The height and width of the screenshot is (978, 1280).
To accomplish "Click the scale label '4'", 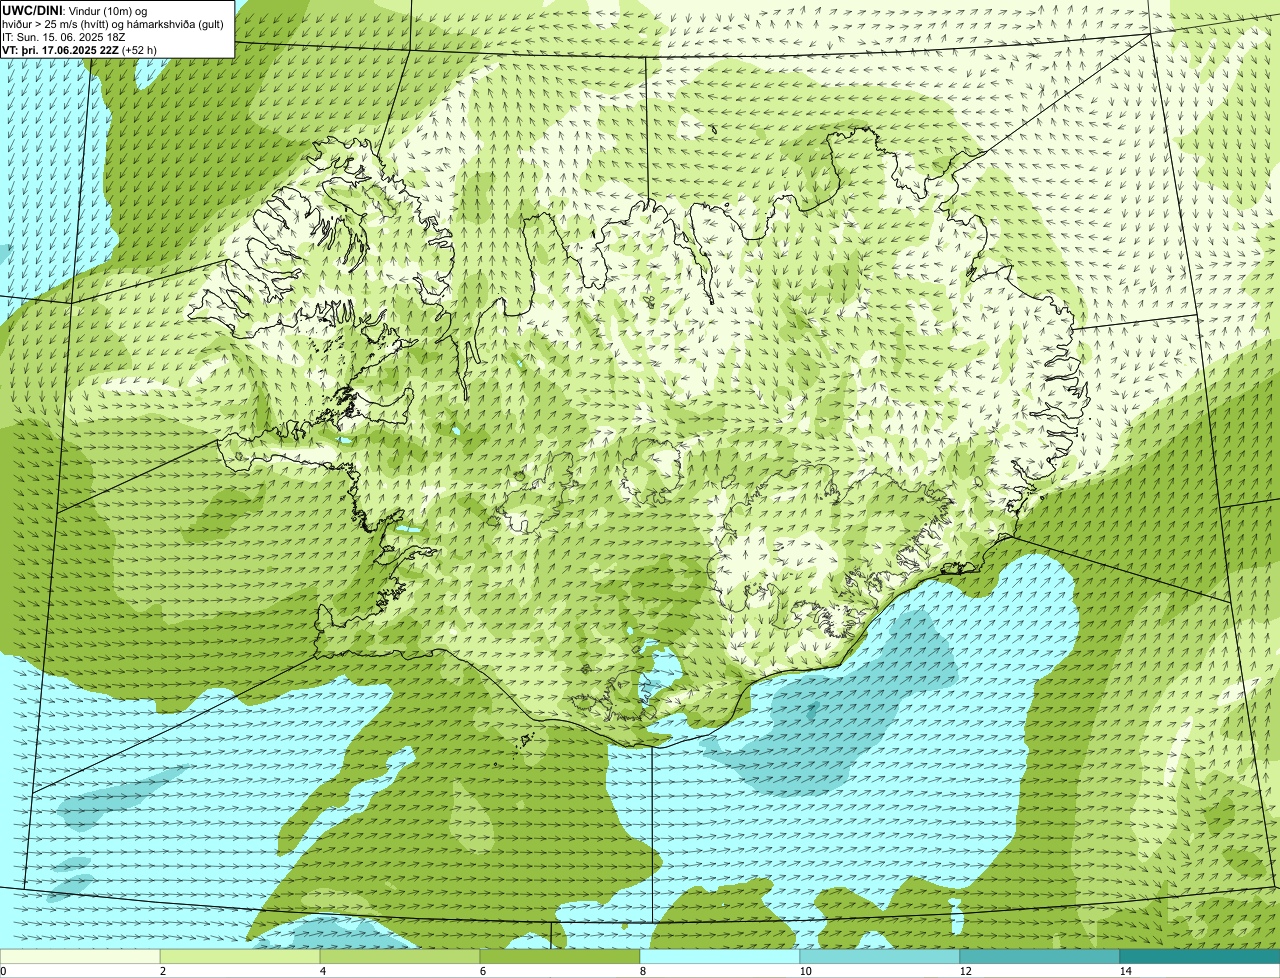I will tap(323, 971).
